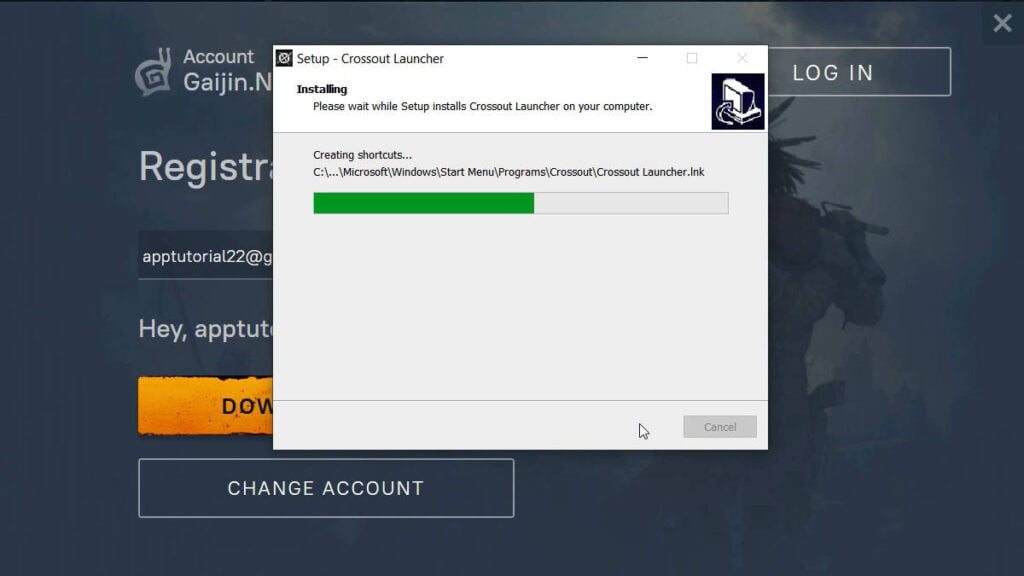Viewport: 1024px width, 576px height.
Task: Click the Crossout Launcher.lnk file path
Action: tap(508, 172)
